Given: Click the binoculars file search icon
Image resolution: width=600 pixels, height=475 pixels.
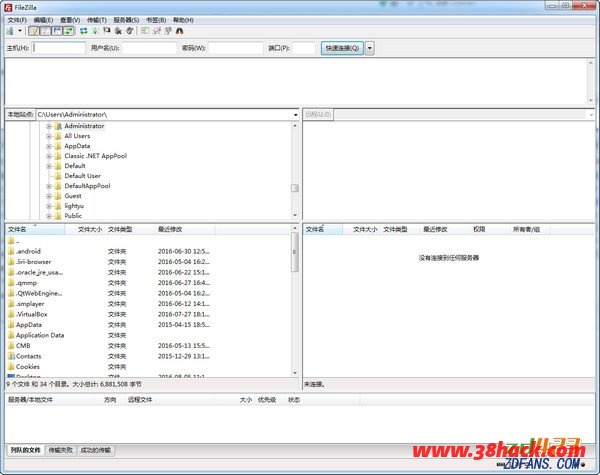Looking at the screenshot, I should (179, 31).
